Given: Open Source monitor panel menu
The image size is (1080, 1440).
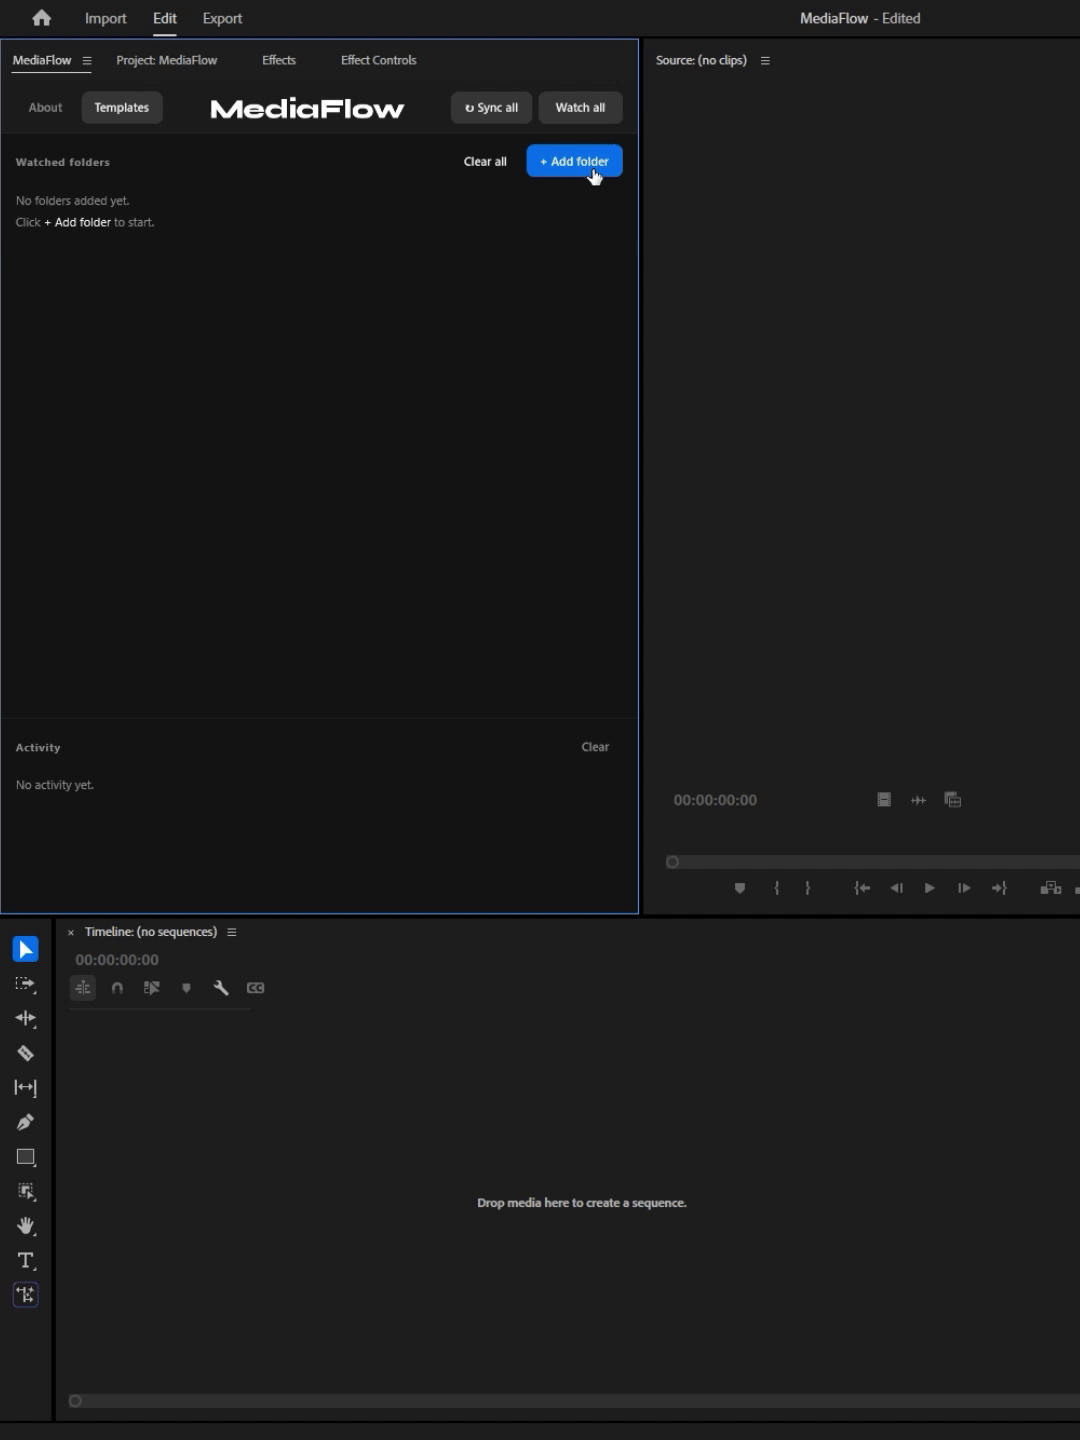Looking at the screenshot, I should (x=765, y=61).
